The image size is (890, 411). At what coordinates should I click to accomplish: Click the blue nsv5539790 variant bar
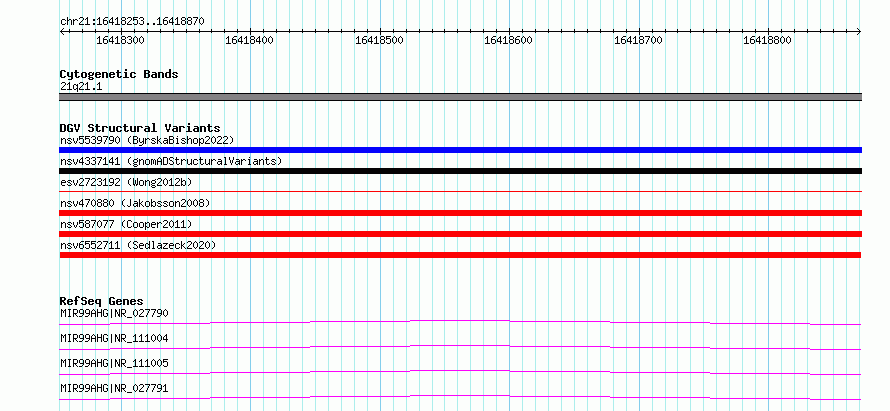(x=460, y=150)
